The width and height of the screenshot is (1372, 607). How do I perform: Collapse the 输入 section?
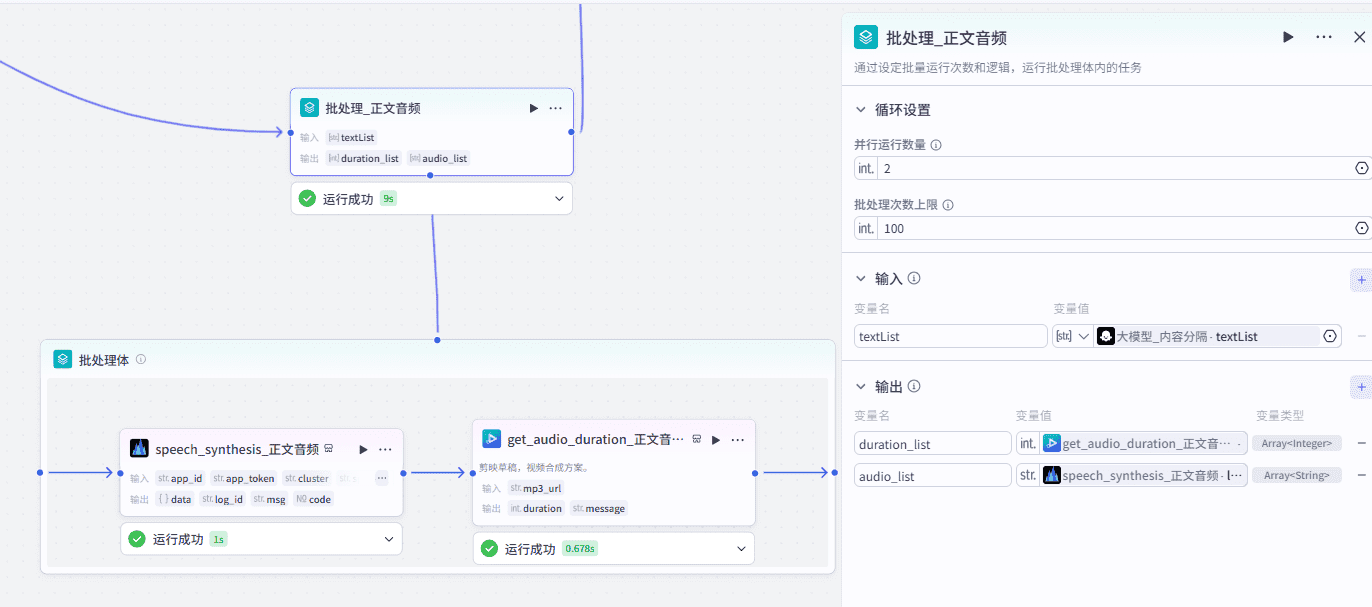(x=861, y=279)
